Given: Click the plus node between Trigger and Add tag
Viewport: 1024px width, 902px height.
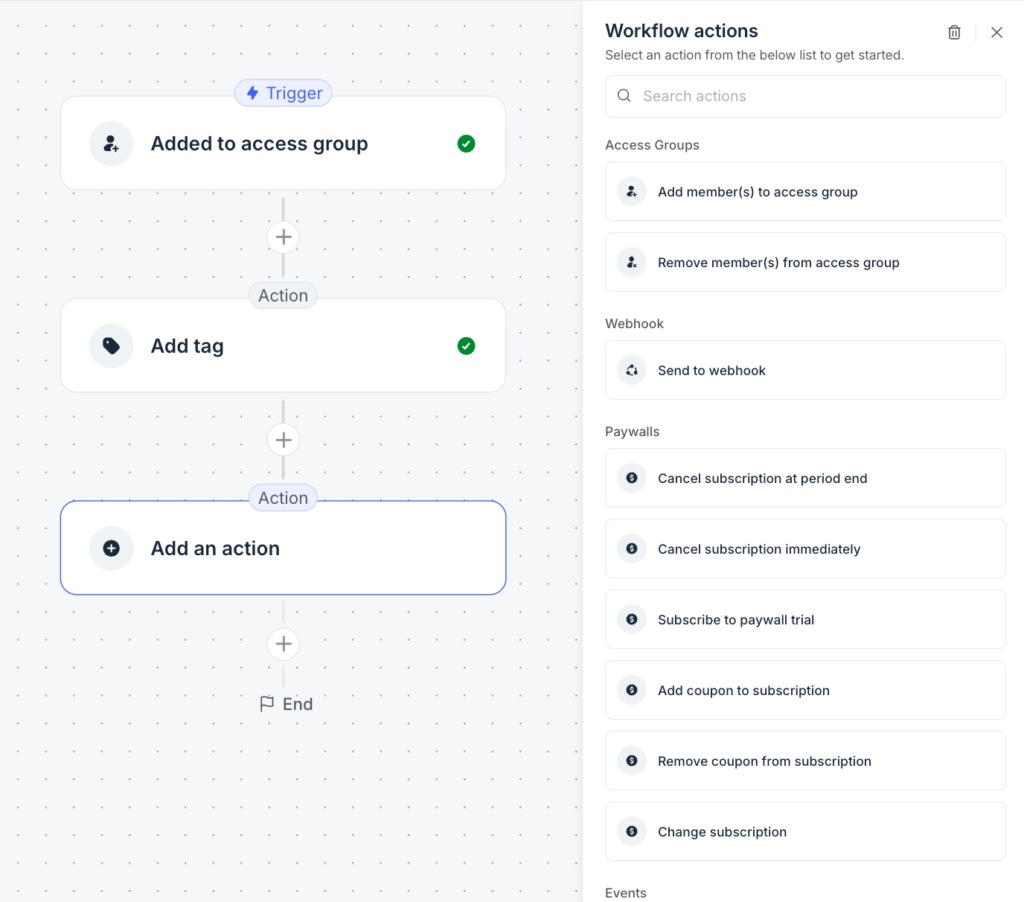Looking at the screenshot, I should [x=283, y=237].
